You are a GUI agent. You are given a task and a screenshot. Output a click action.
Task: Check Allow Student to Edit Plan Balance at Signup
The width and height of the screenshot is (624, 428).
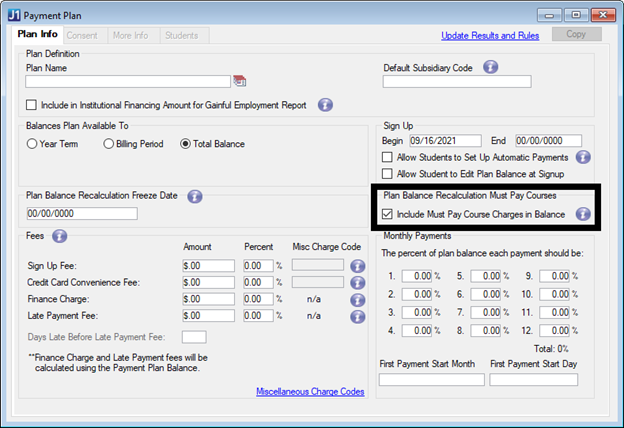coord(388,174)
